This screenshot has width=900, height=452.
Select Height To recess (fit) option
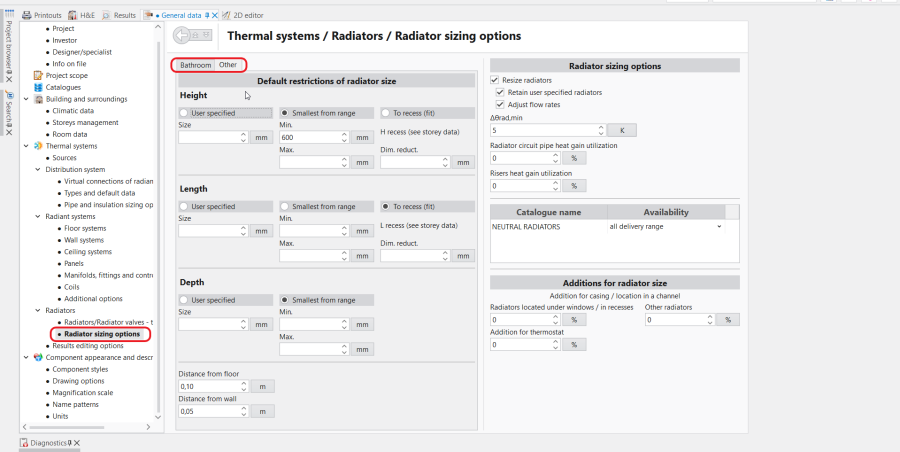[x=385, y=113]
